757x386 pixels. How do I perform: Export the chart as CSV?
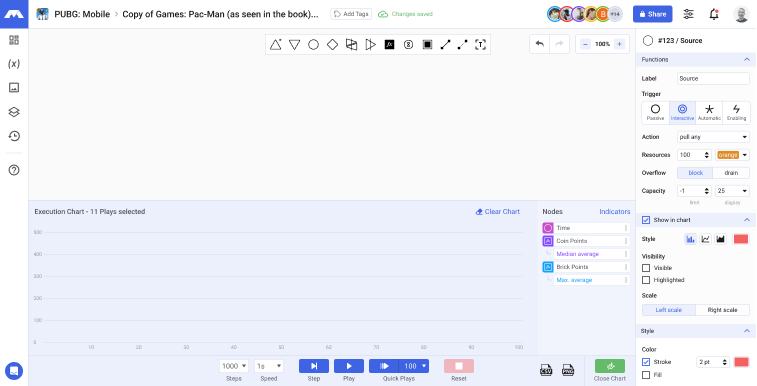click(546, 371)
